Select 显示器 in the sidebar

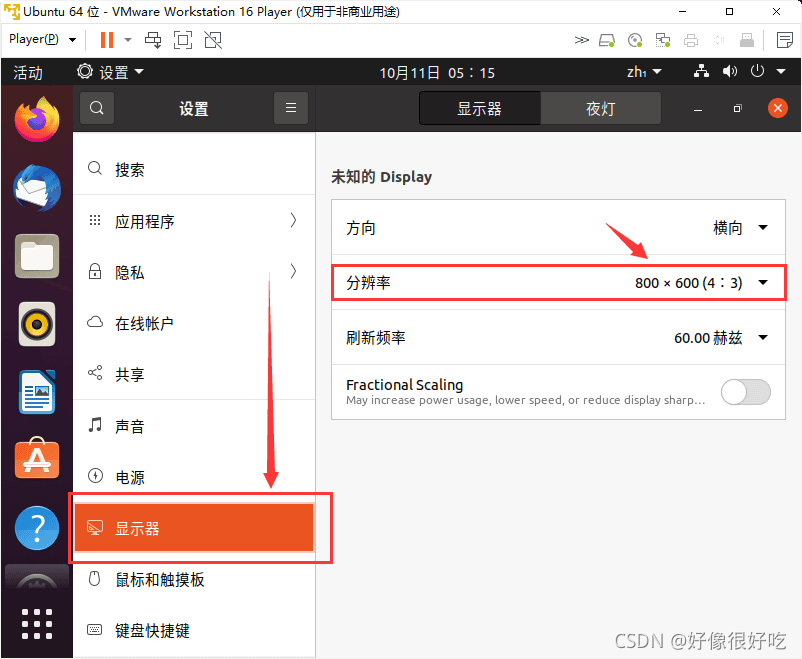(x=194, y=528)
